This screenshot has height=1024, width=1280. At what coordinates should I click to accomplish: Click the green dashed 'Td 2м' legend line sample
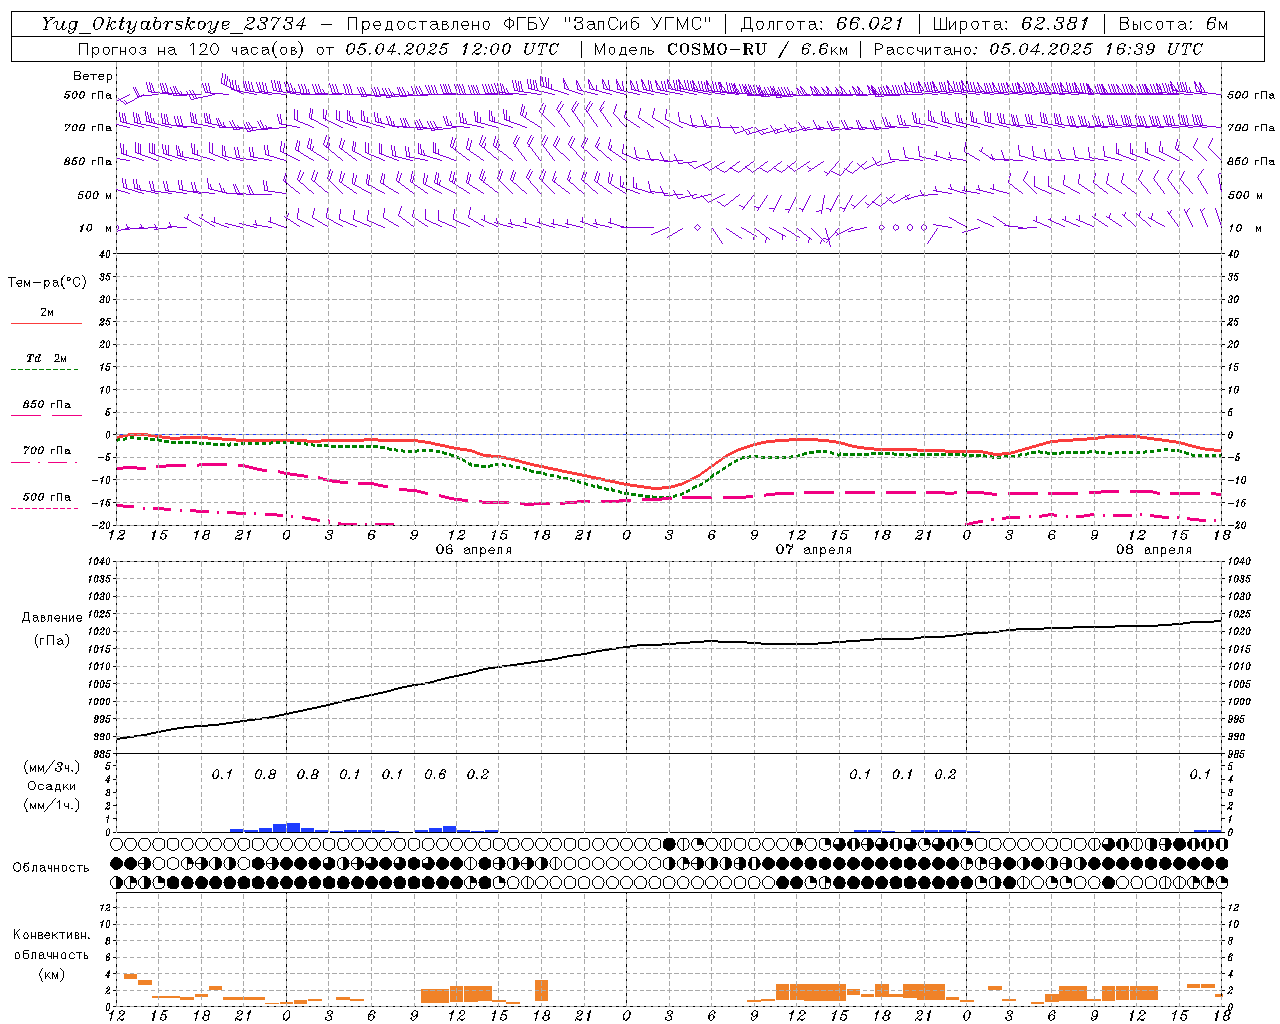(44, 370)
